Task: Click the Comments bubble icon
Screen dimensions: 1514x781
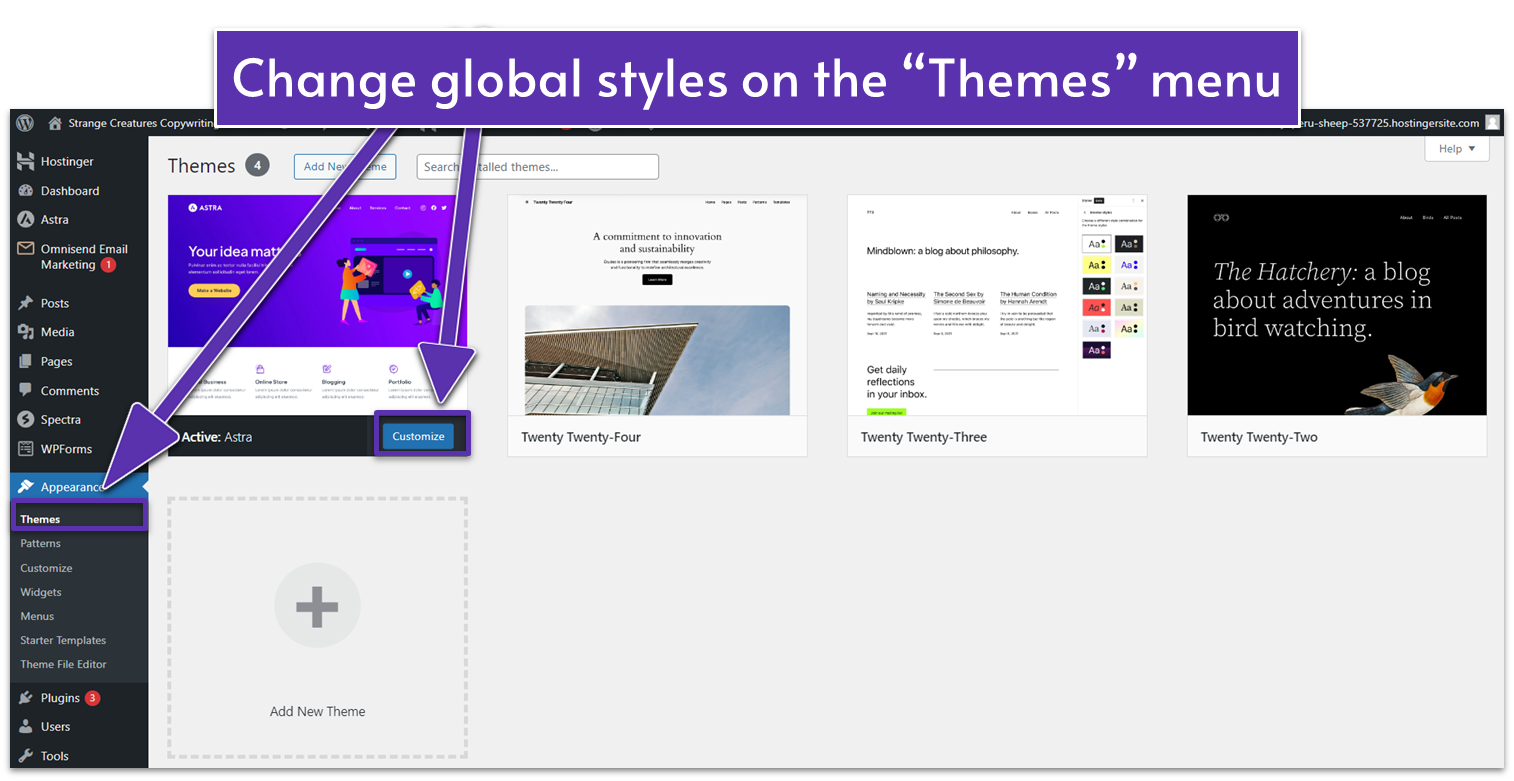Action: (x=26, y=390)
